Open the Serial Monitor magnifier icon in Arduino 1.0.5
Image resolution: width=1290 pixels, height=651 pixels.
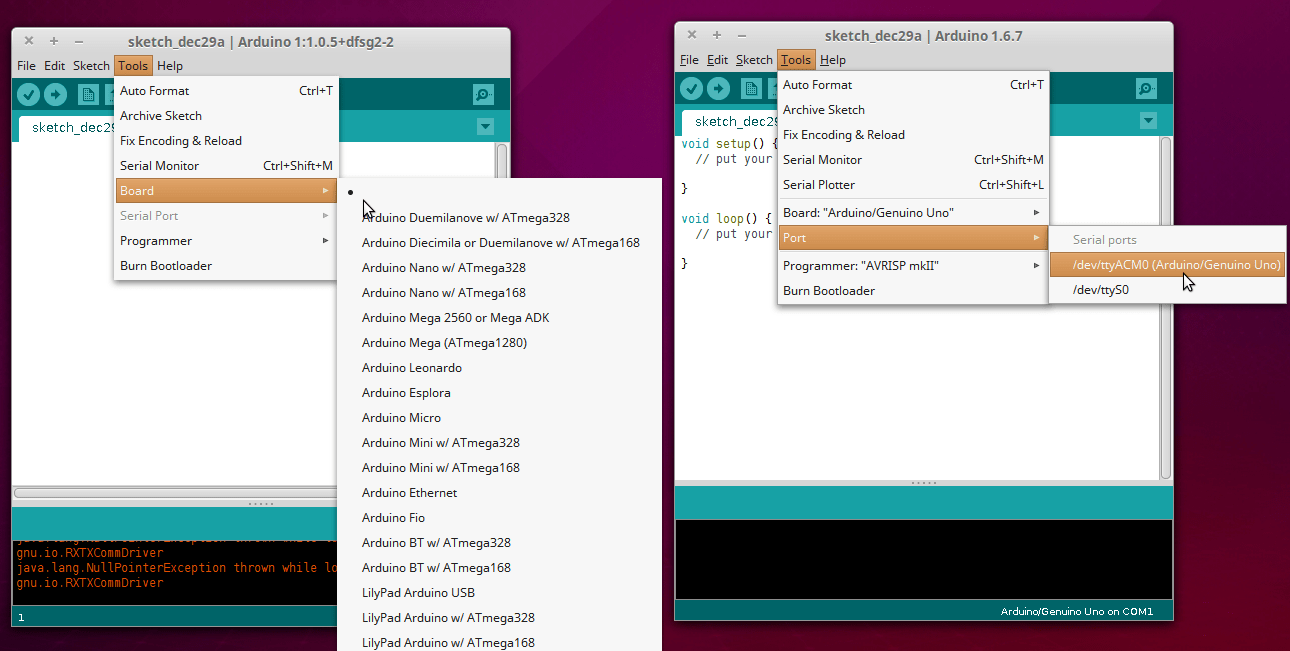tap(483, 94)
